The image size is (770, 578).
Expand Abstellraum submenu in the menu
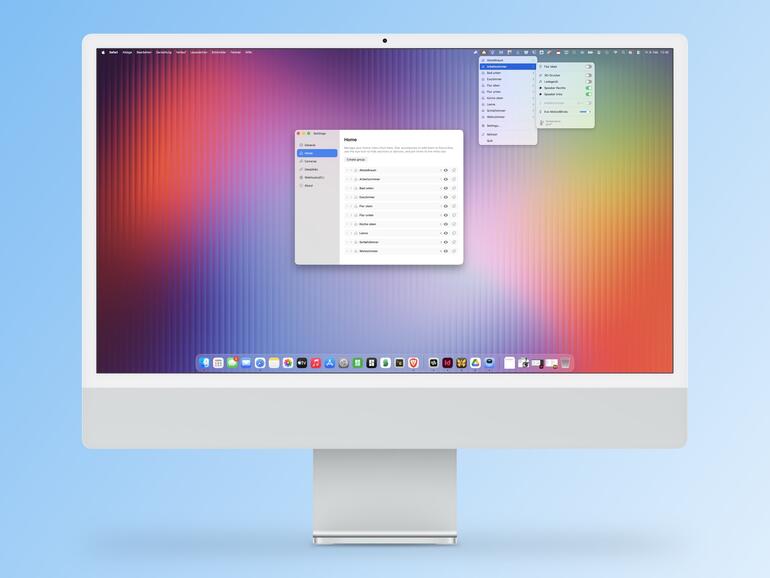(x=533, y=60)
